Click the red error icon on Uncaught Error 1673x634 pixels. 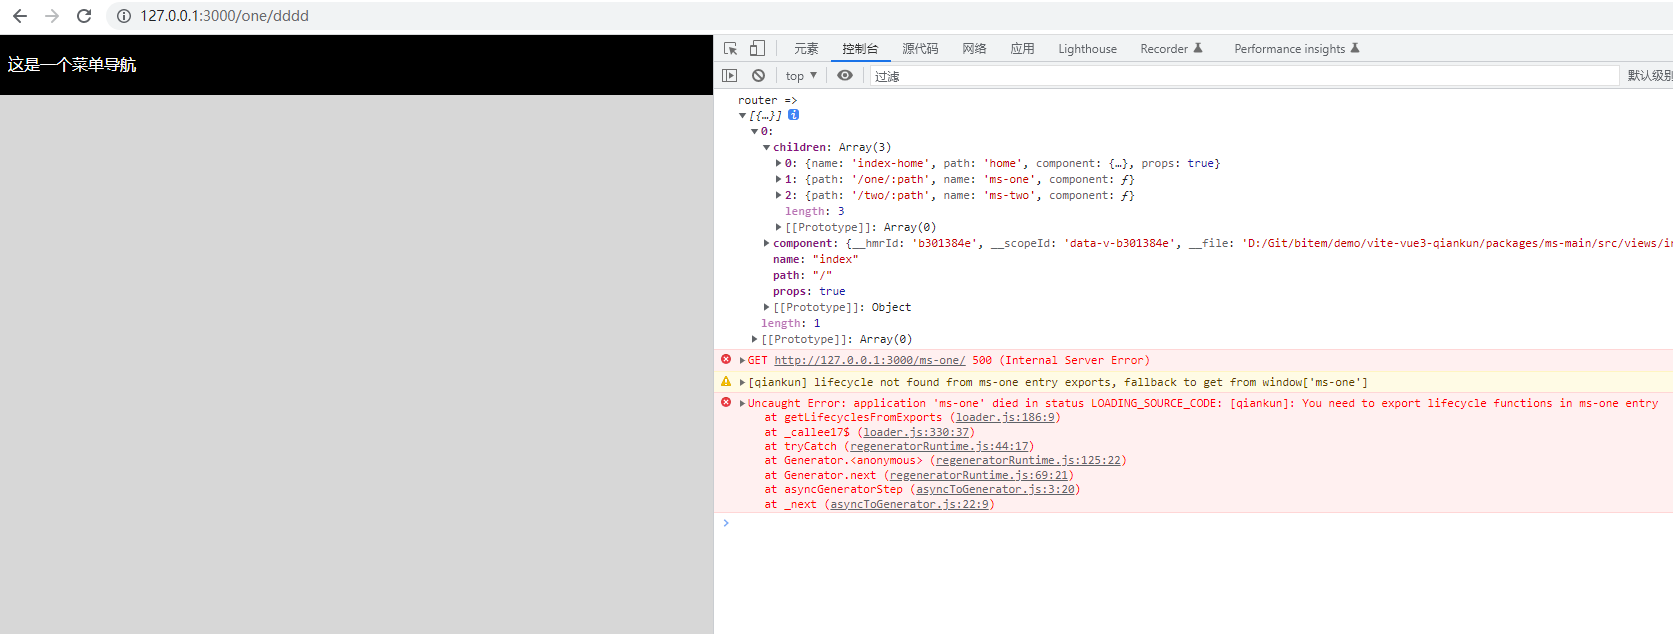[726, 402]
